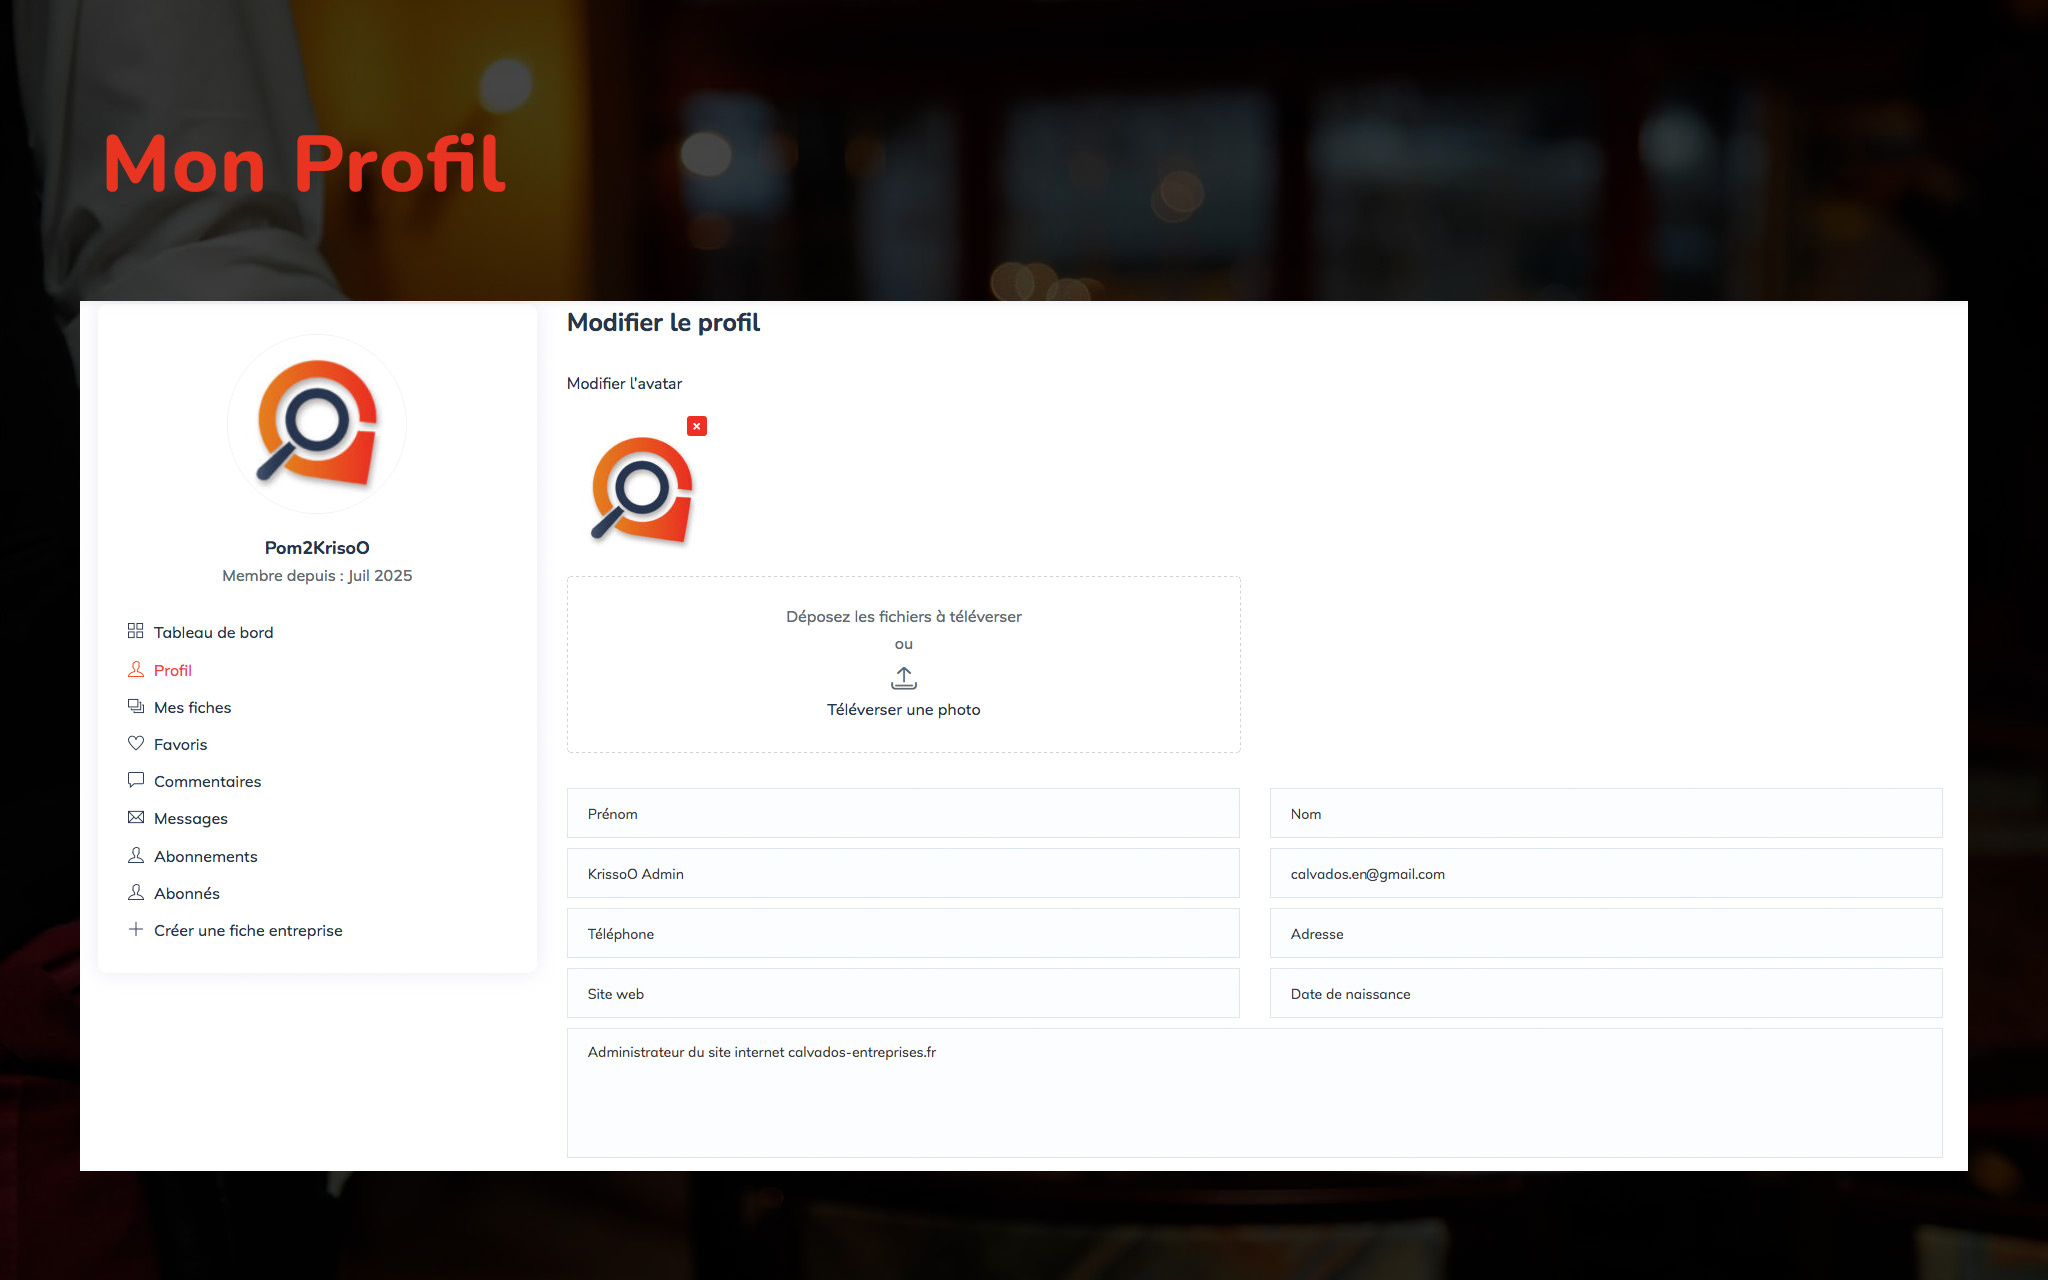
Task: Open the Abonnements menu item
Action: (205, 856)
